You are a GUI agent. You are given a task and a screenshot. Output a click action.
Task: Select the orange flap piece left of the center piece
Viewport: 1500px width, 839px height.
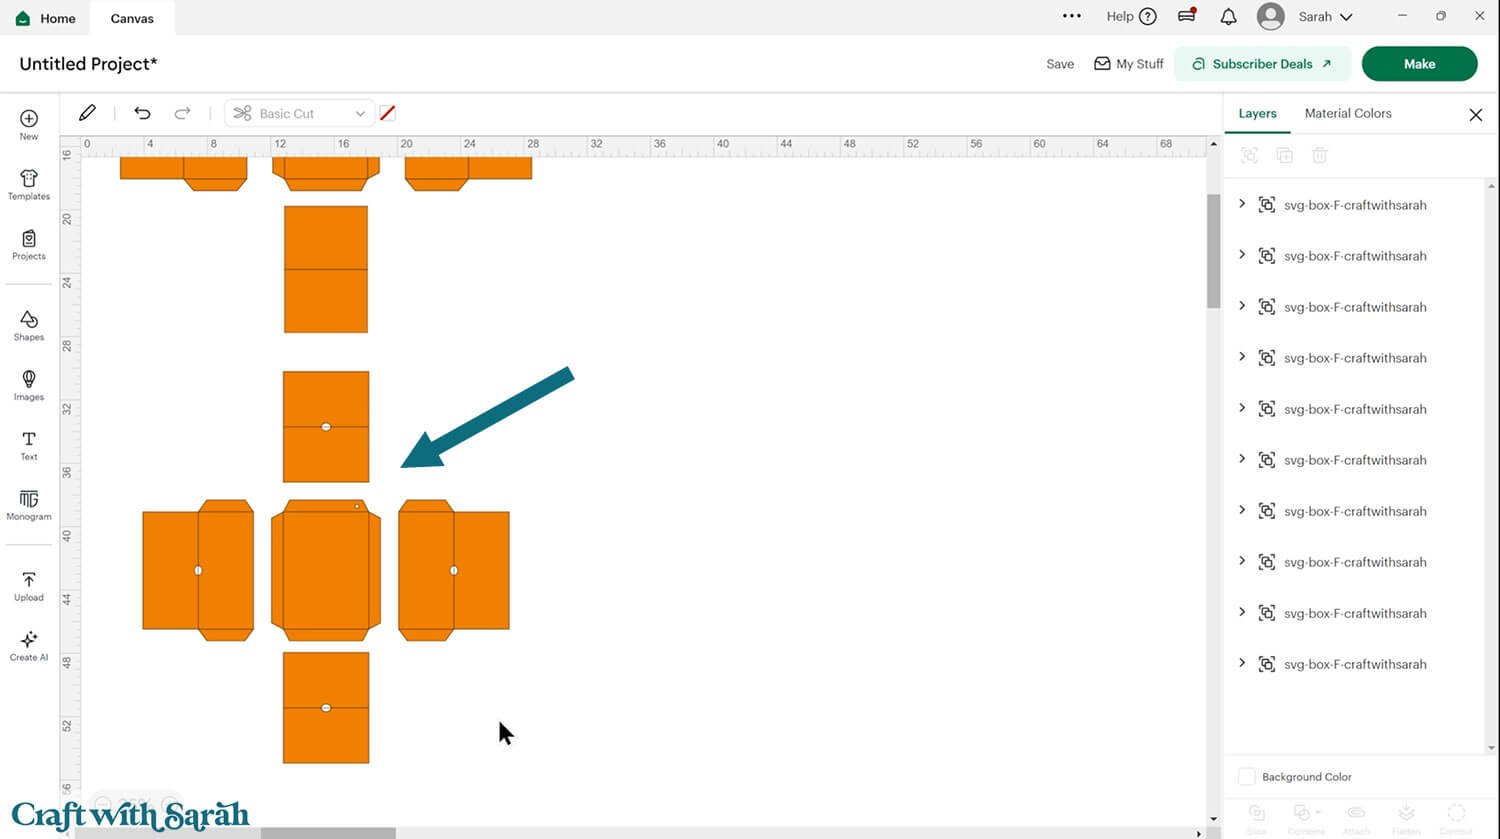(198, 570)
